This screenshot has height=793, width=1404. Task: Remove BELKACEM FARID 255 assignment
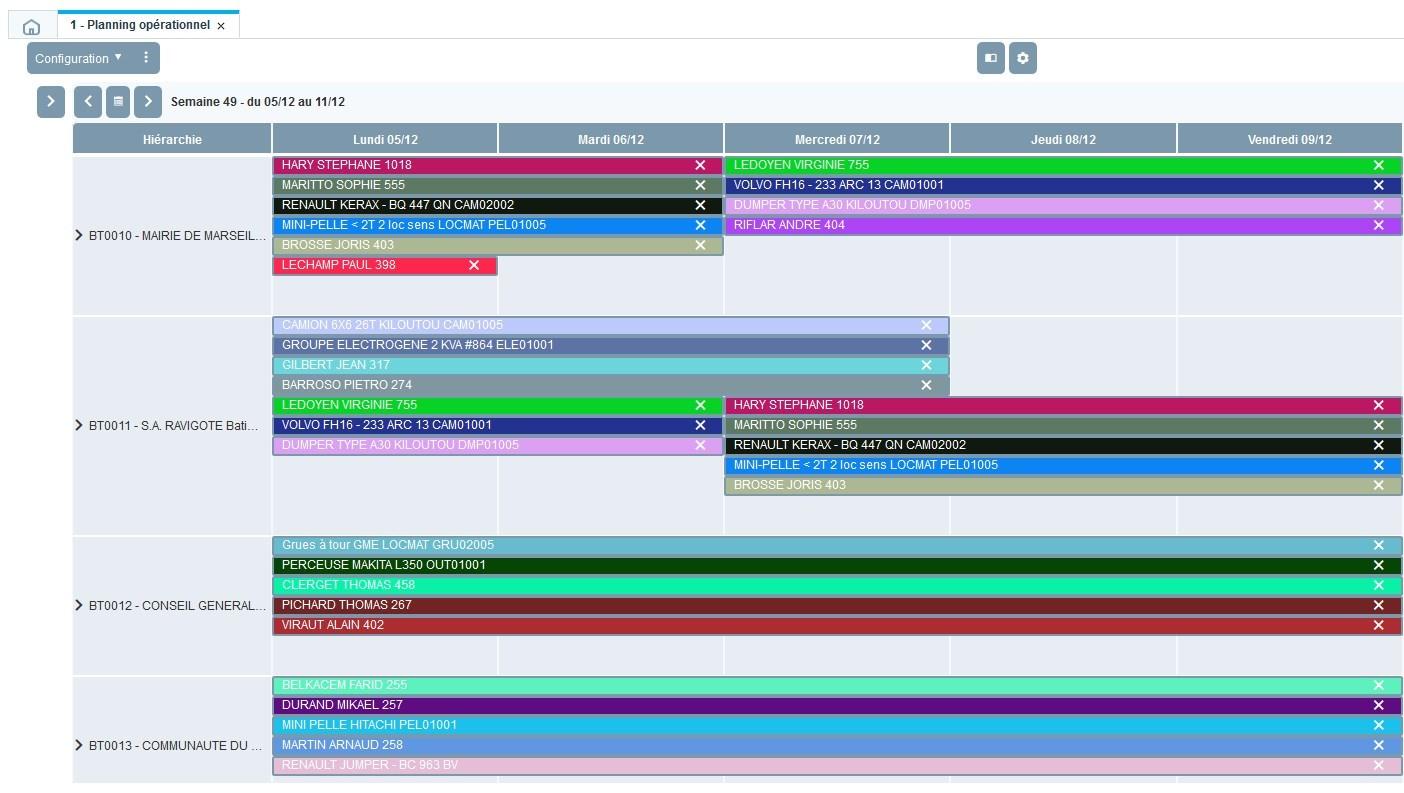coord(1378,685)
